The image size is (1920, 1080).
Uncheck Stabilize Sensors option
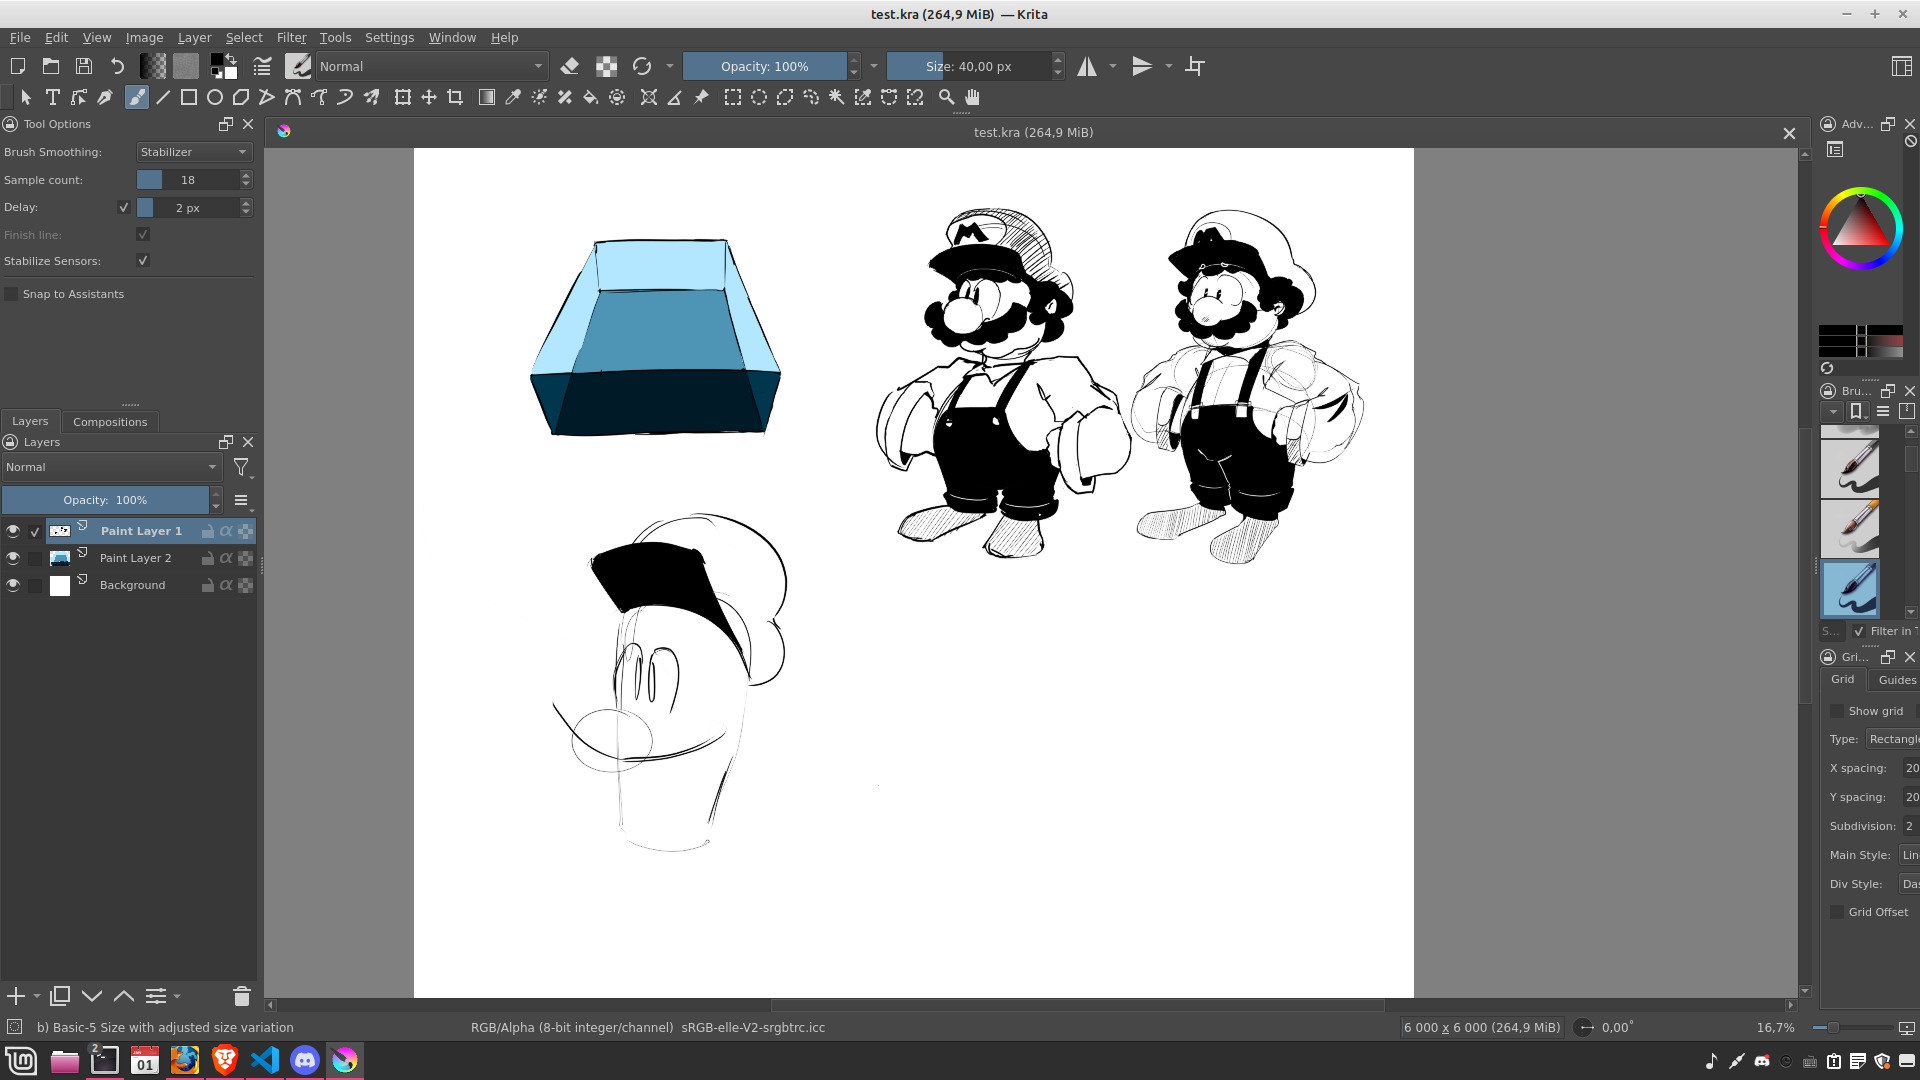143,261
